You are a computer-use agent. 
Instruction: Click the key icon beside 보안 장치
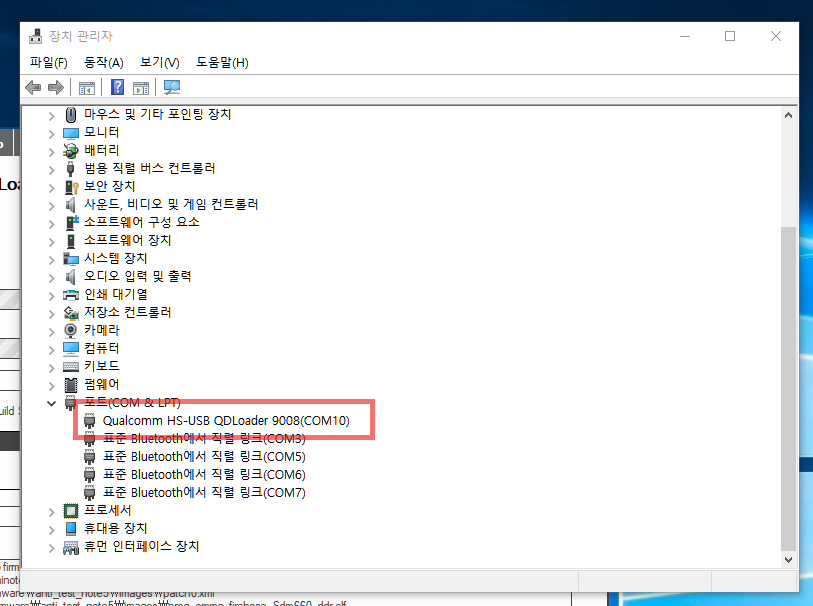71,187
